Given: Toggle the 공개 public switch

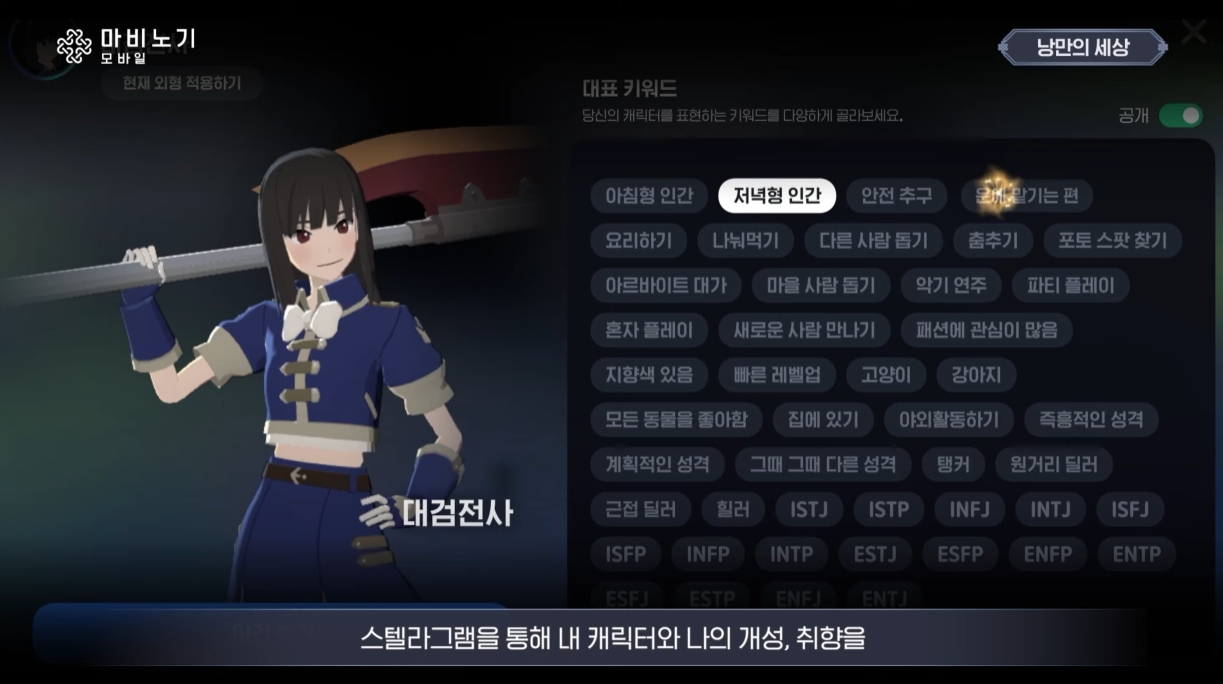Looking at the screenshot, I should 1181,116.
